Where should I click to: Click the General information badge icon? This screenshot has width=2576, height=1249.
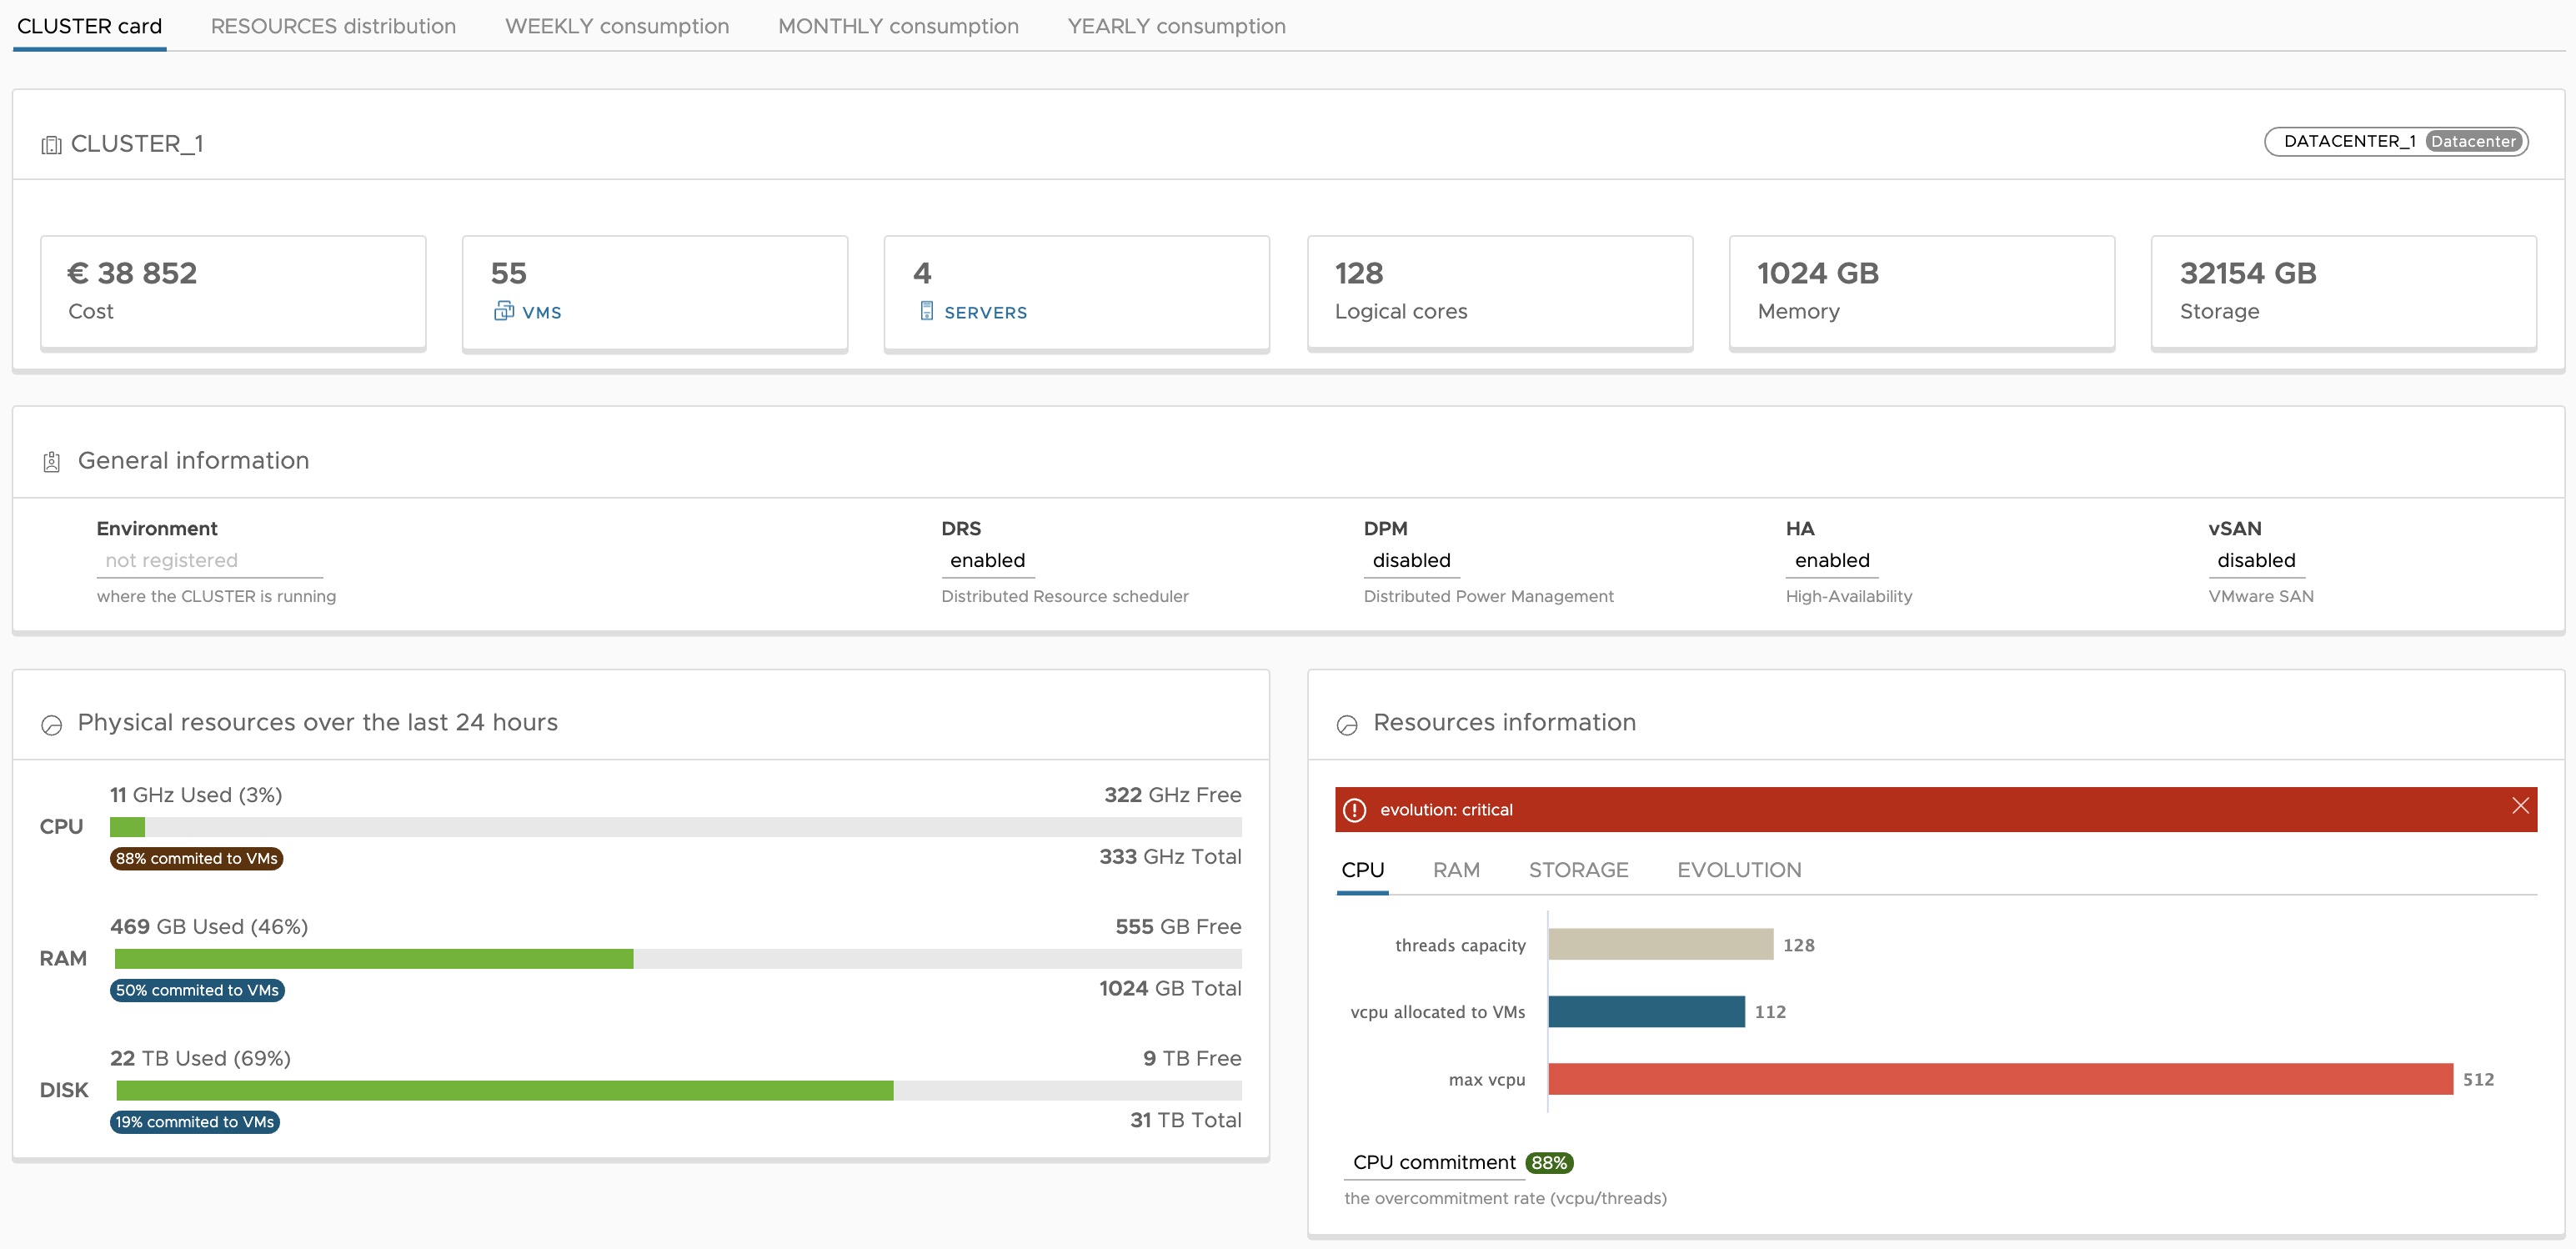(x=51, y=462)
